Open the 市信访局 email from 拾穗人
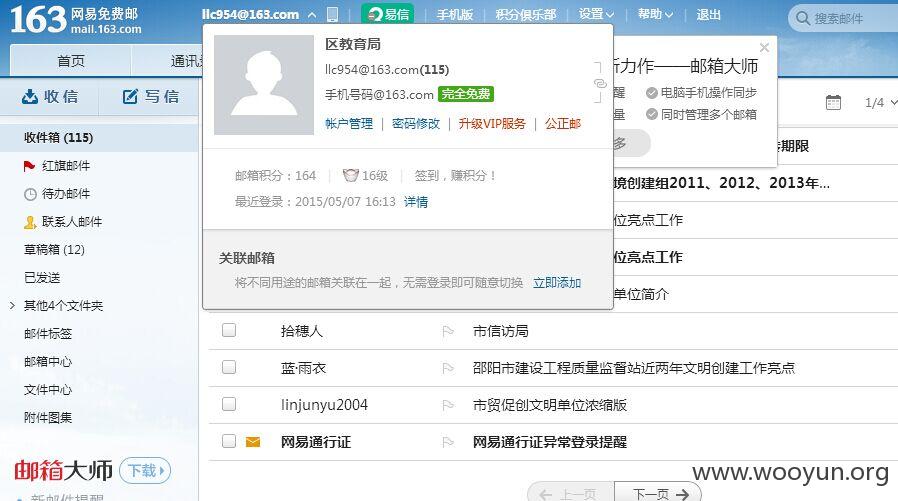This screenshot has height=501, width=898. click(501, 331)
